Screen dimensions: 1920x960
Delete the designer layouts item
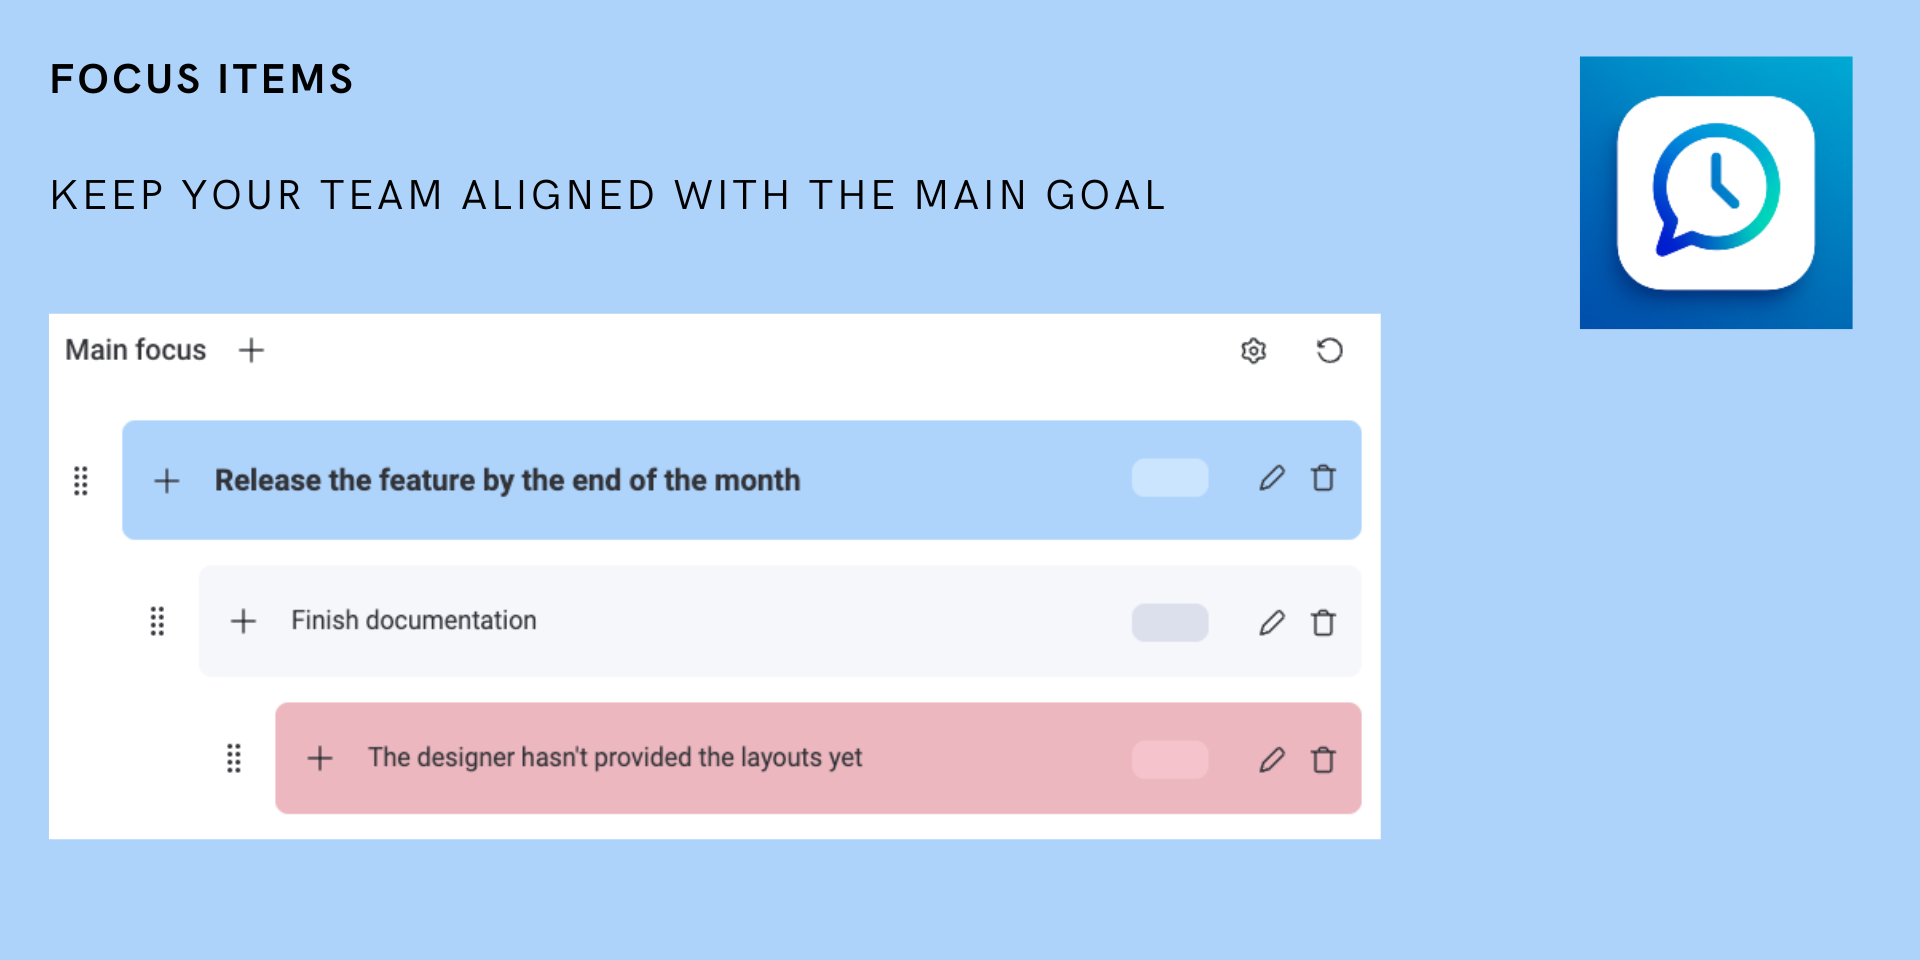pos(1323,760)
